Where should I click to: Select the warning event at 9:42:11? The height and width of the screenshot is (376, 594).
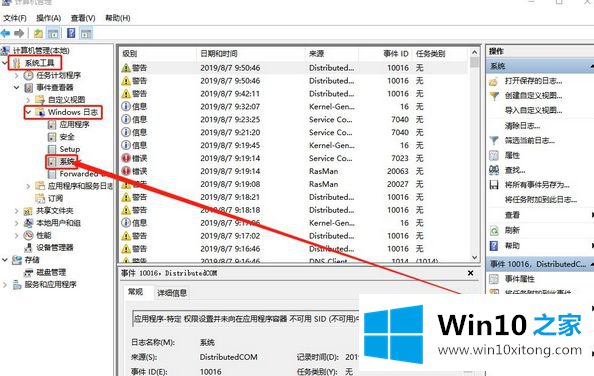pyautogui.click(x=294, y=94)
